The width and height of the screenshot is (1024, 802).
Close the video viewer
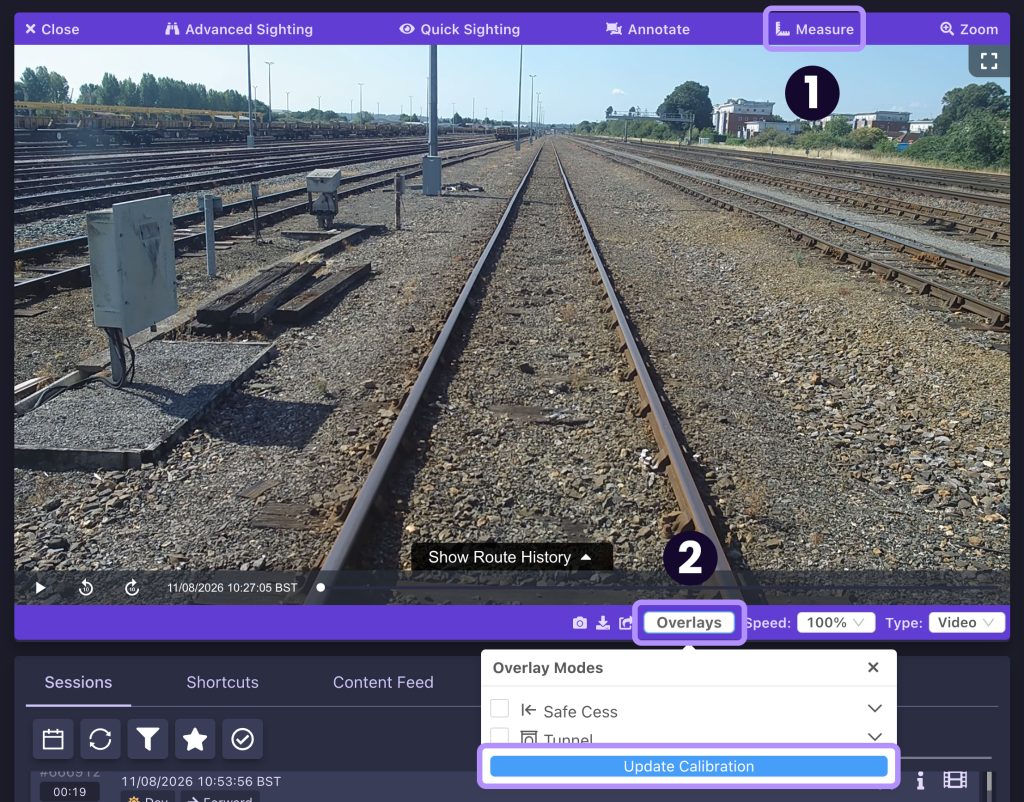point(52,29)
